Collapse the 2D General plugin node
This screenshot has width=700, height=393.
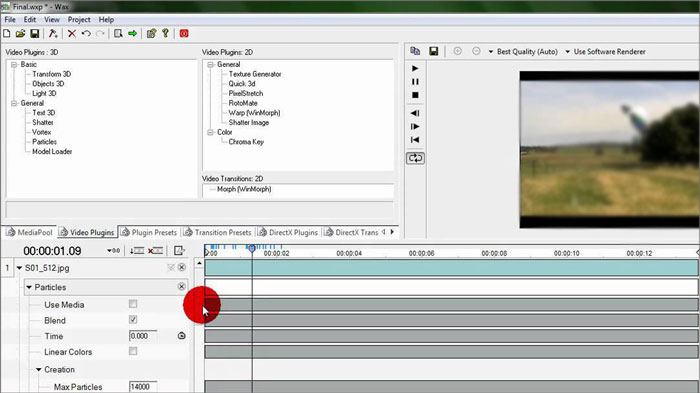click(x=210, y=64)
